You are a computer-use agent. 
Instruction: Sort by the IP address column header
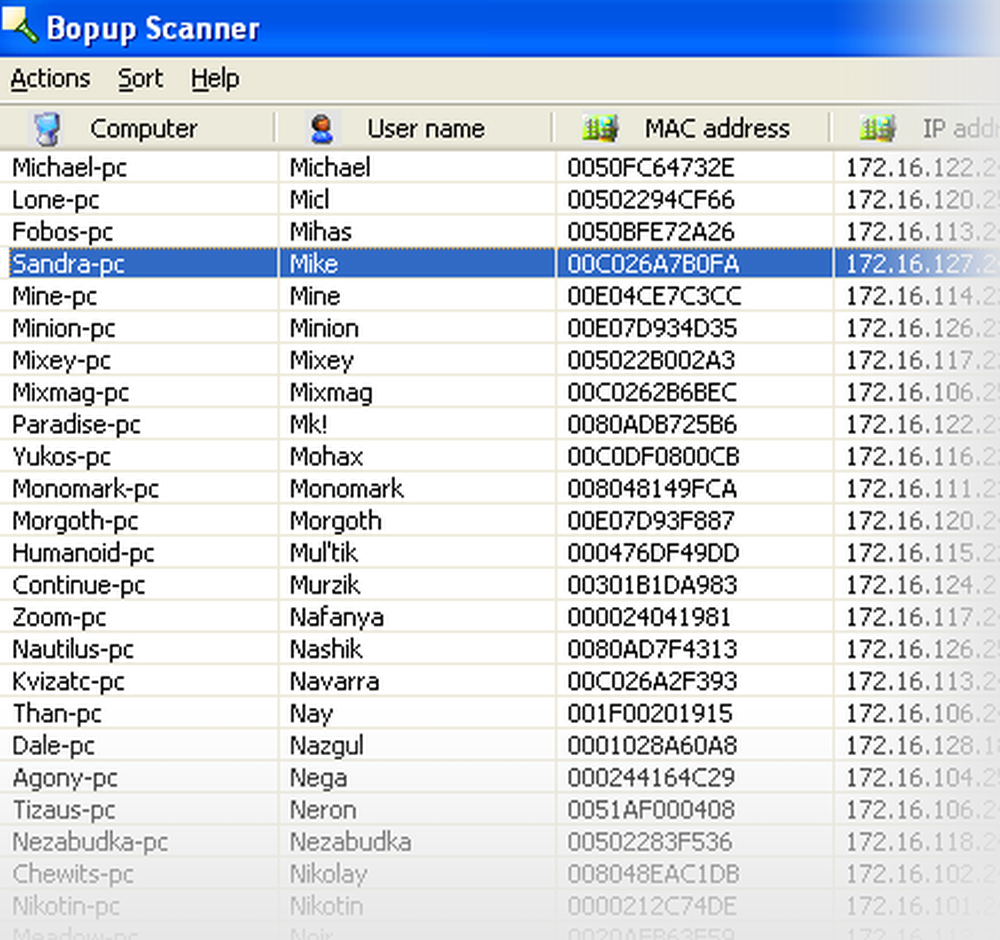(917, 129)
